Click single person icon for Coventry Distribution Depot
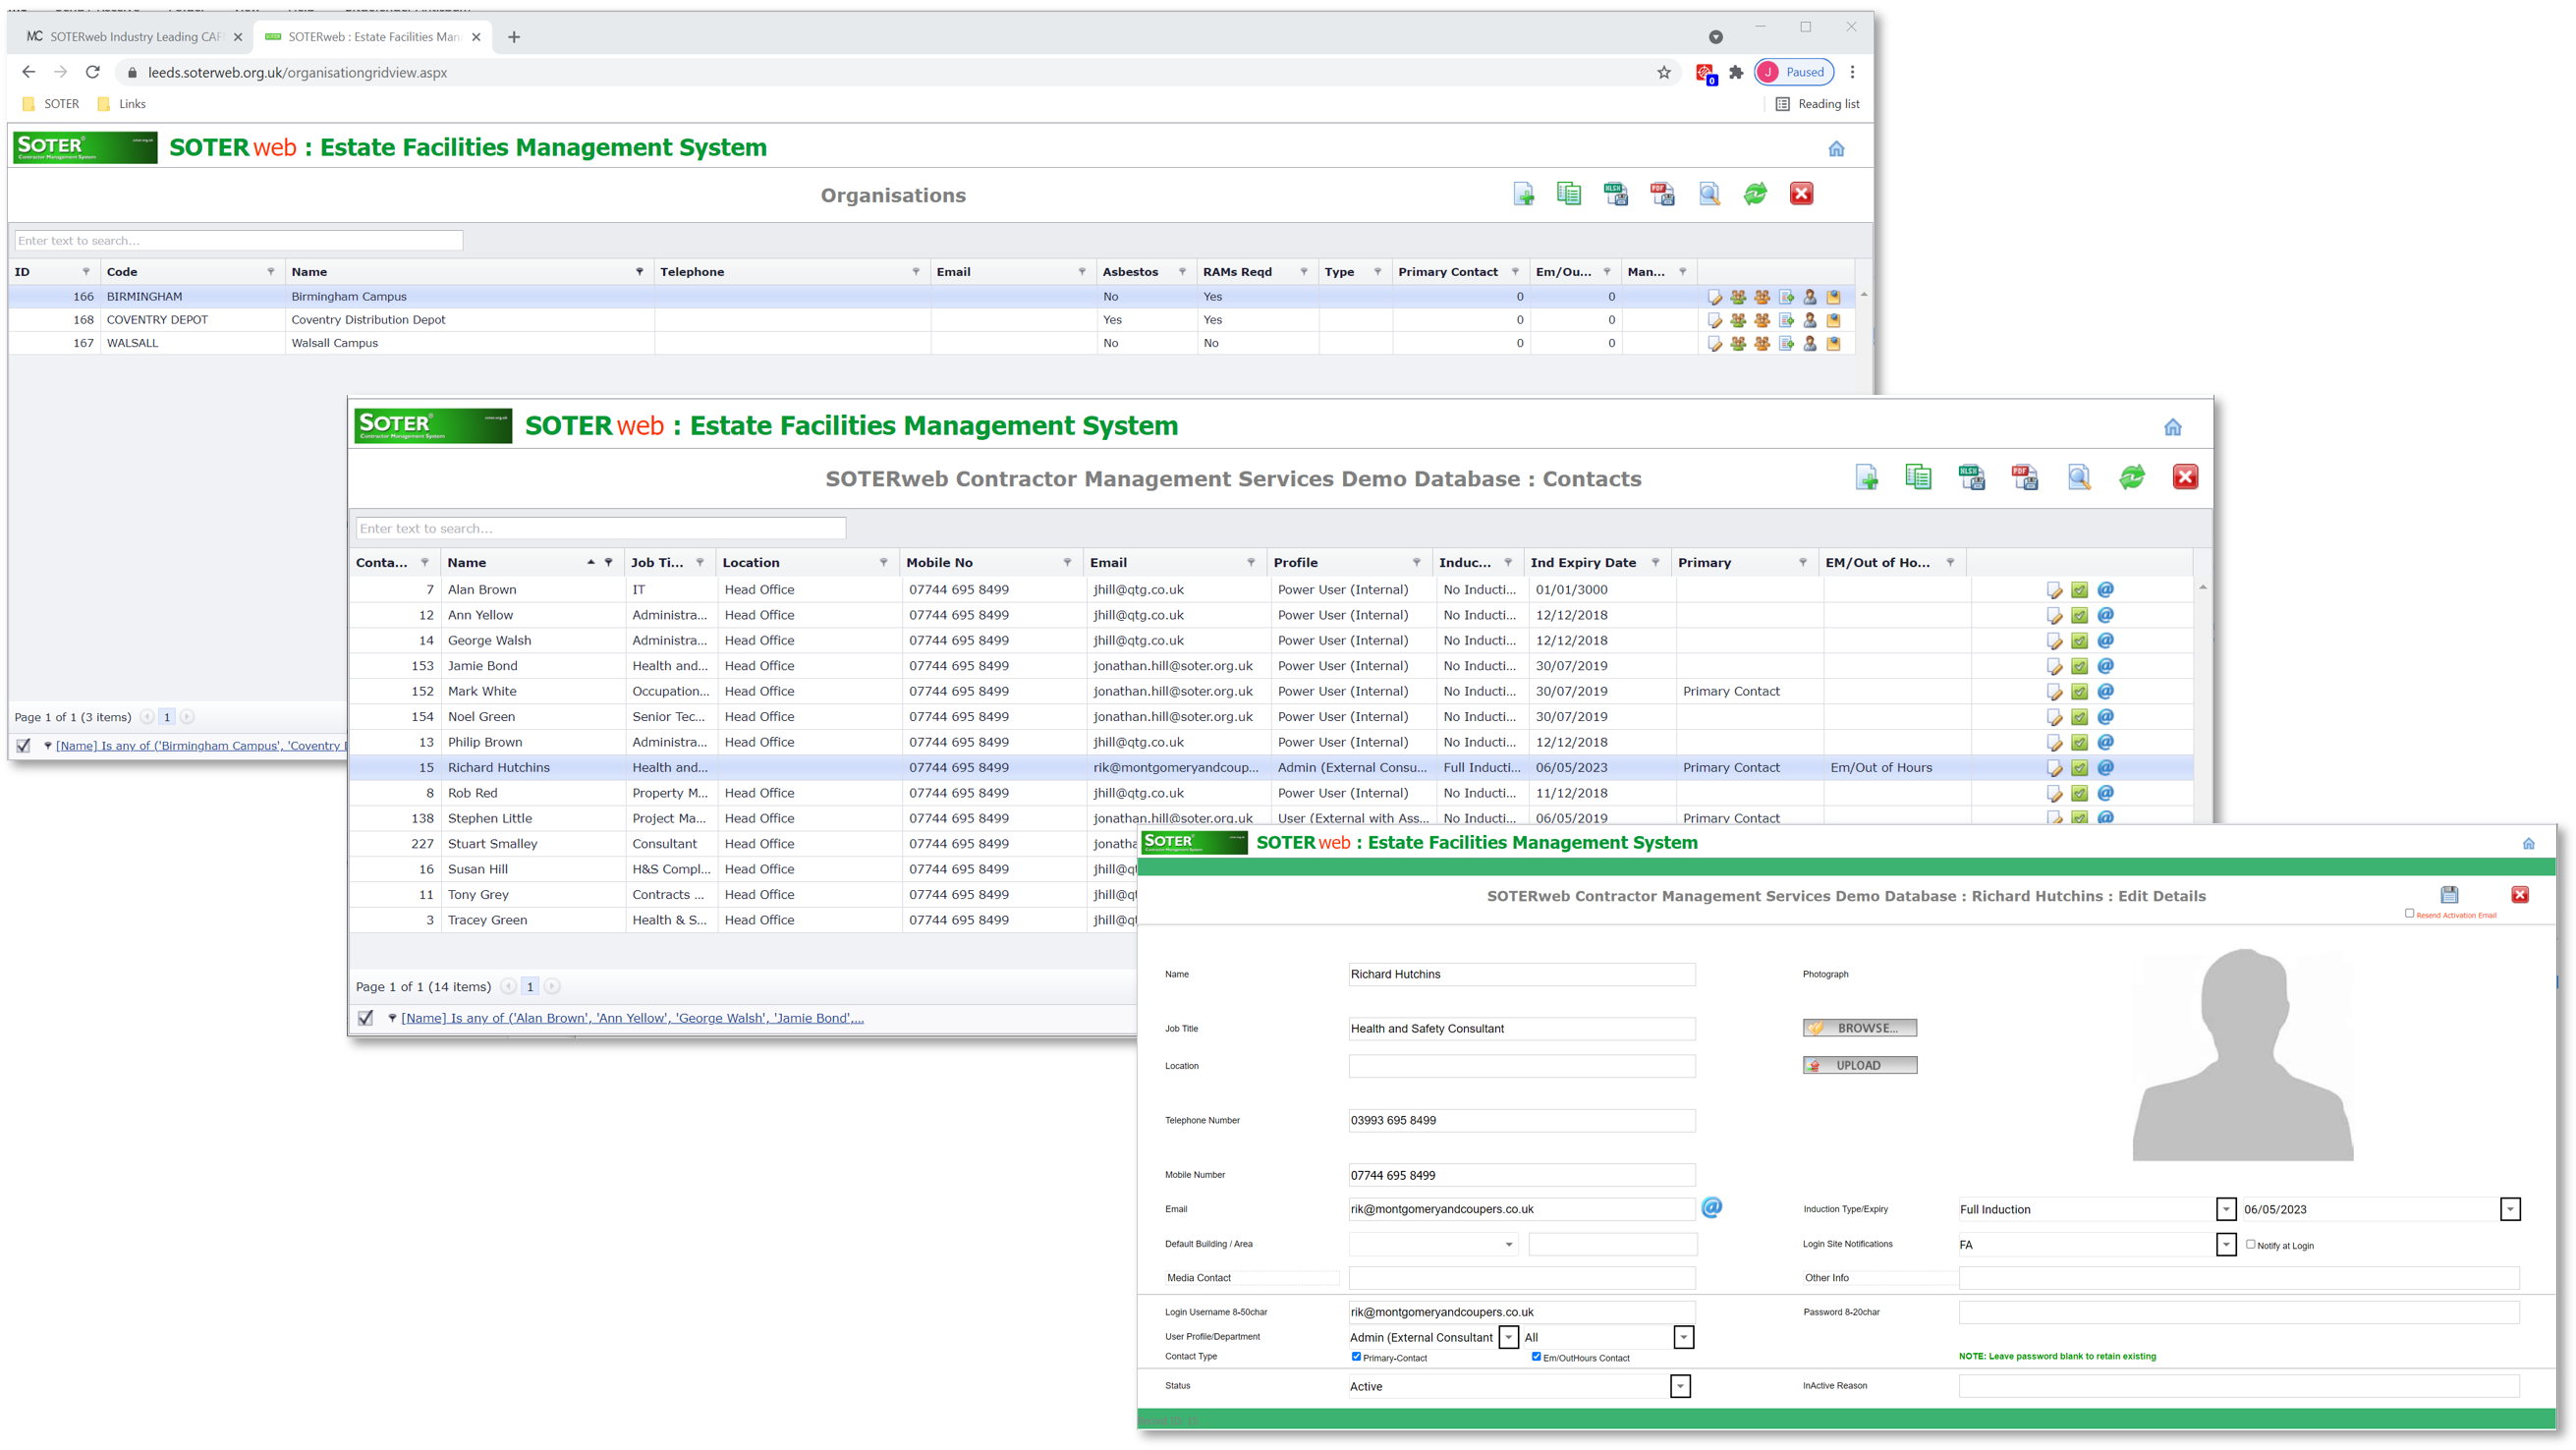 [1809, 320]
